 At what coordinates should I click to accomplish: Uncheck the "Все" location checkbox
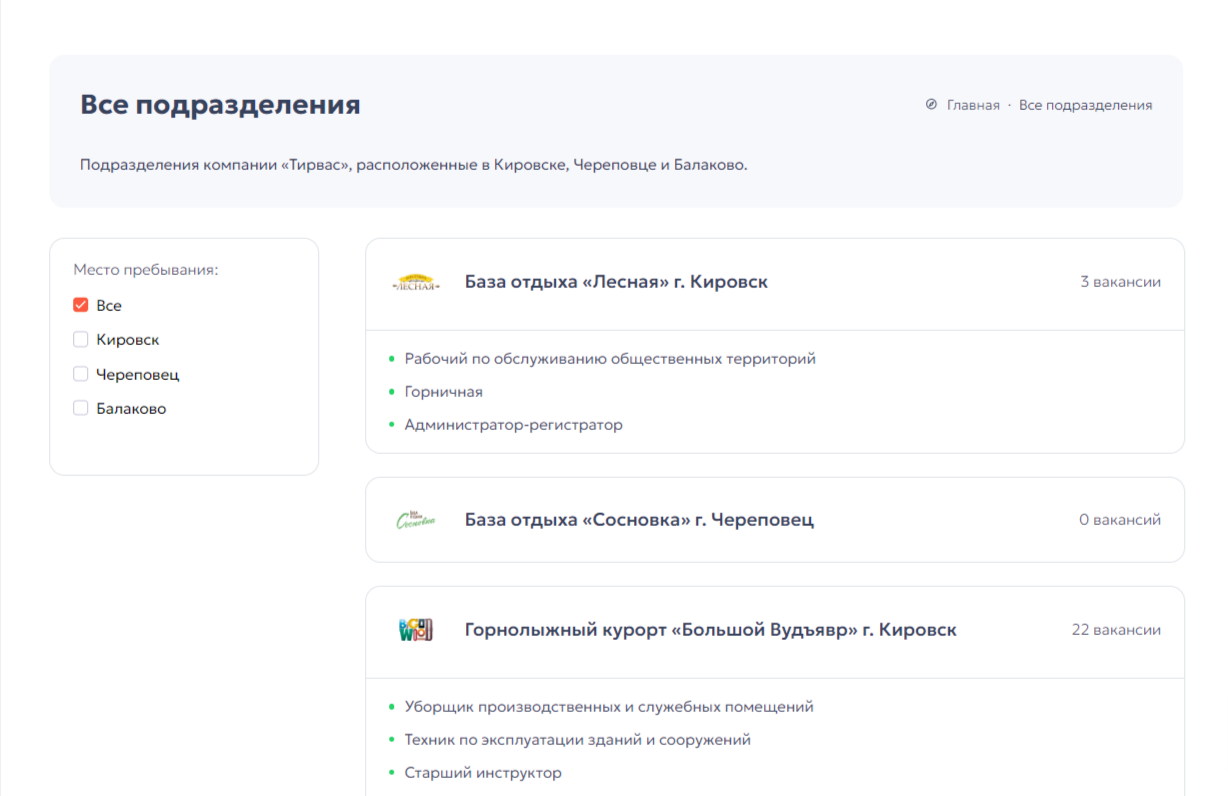(81, 306)
